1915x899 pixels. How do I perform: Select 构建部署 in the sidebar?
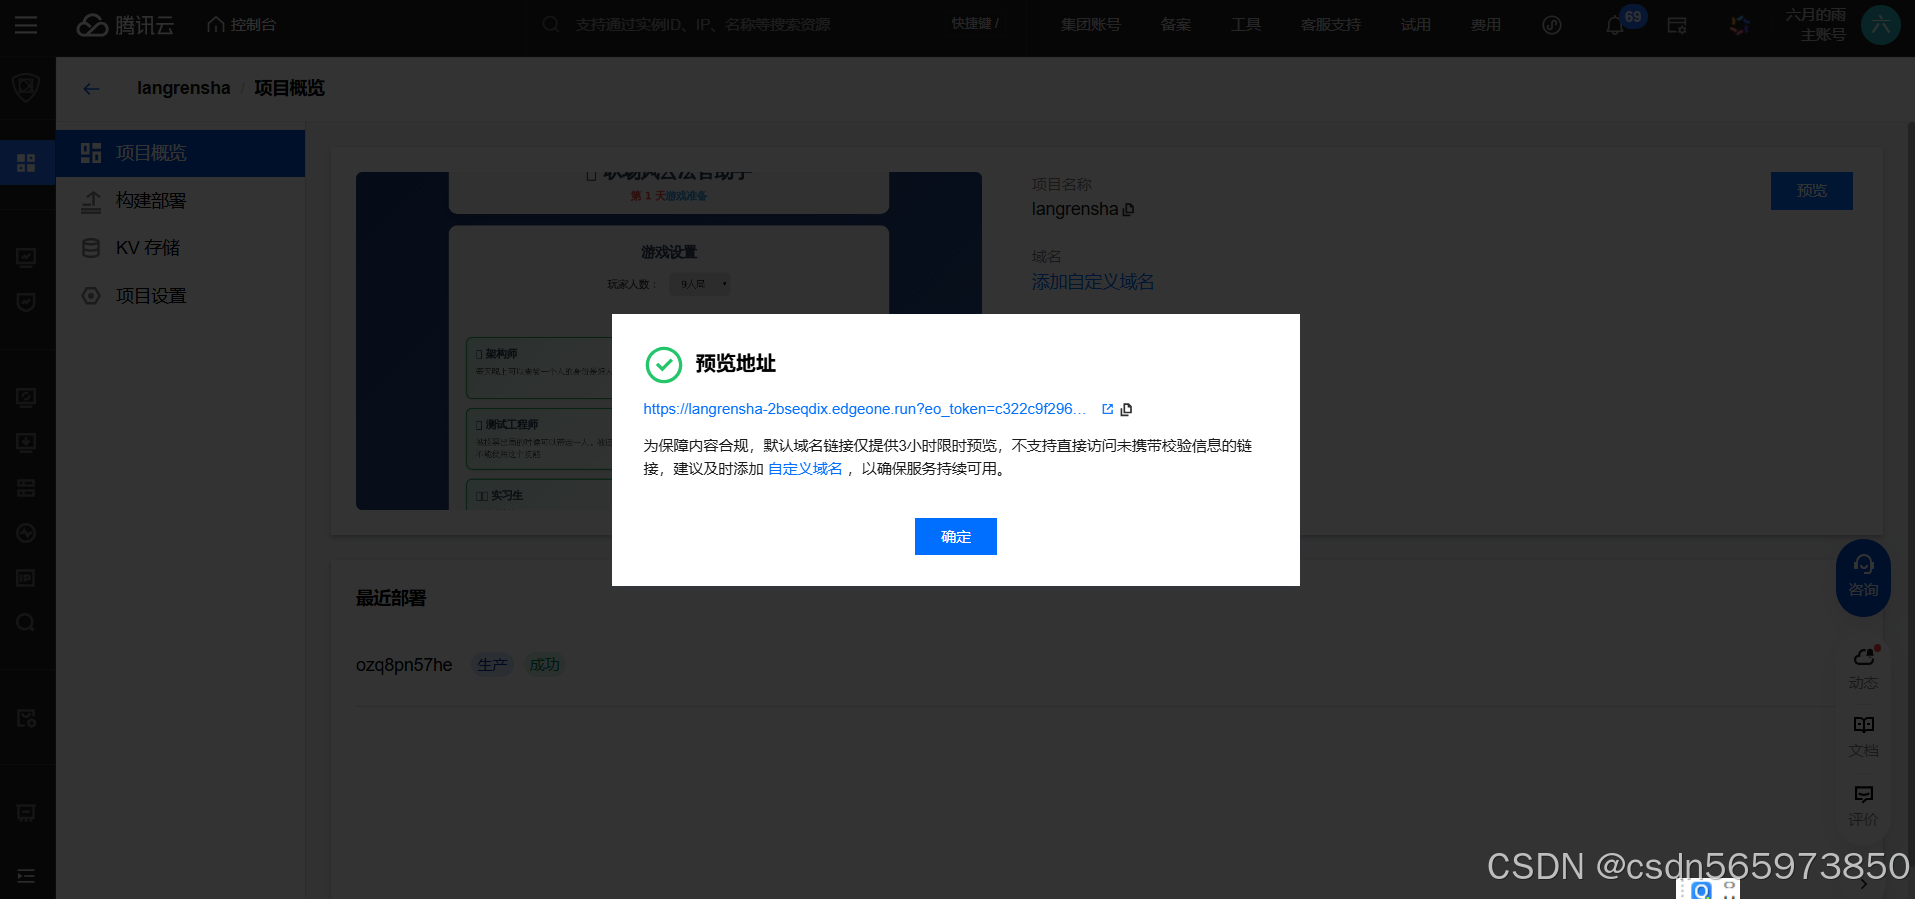[x=180, y=201]
